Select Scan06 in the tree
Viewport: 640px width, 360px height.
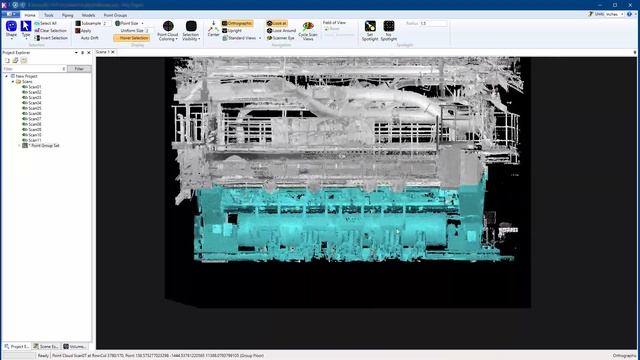(35, 113)
